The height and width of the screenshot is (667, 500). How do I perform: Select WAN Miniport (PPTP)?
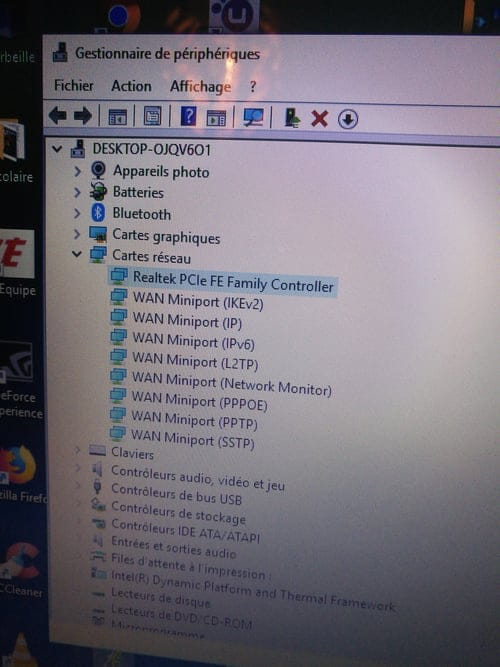pos(194,420)
